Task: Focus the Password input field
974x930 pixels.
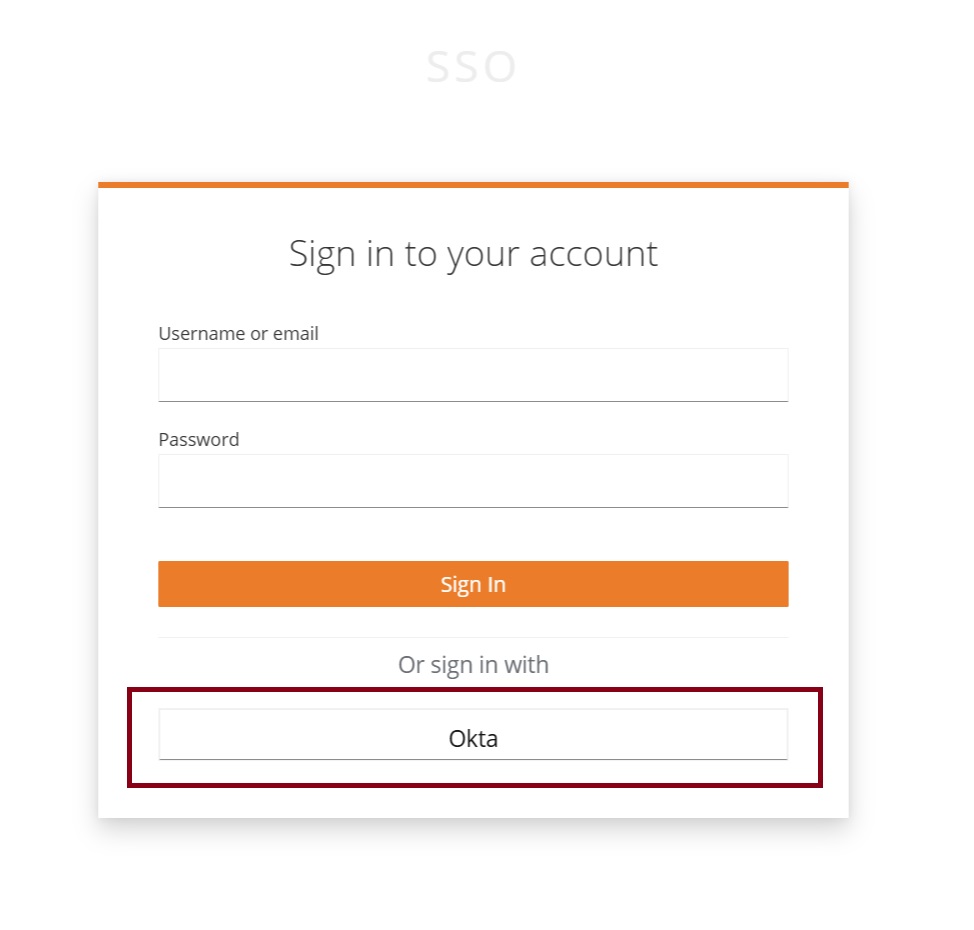Action: (472, 481)
